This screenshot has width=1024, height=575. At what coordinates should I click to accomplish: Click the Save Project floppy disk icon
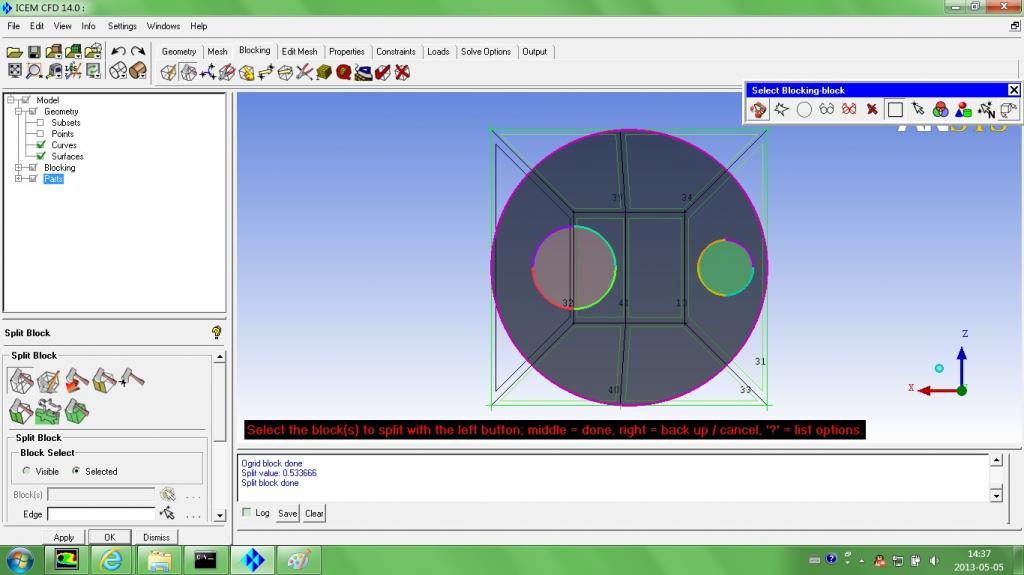tap(34, 52)
